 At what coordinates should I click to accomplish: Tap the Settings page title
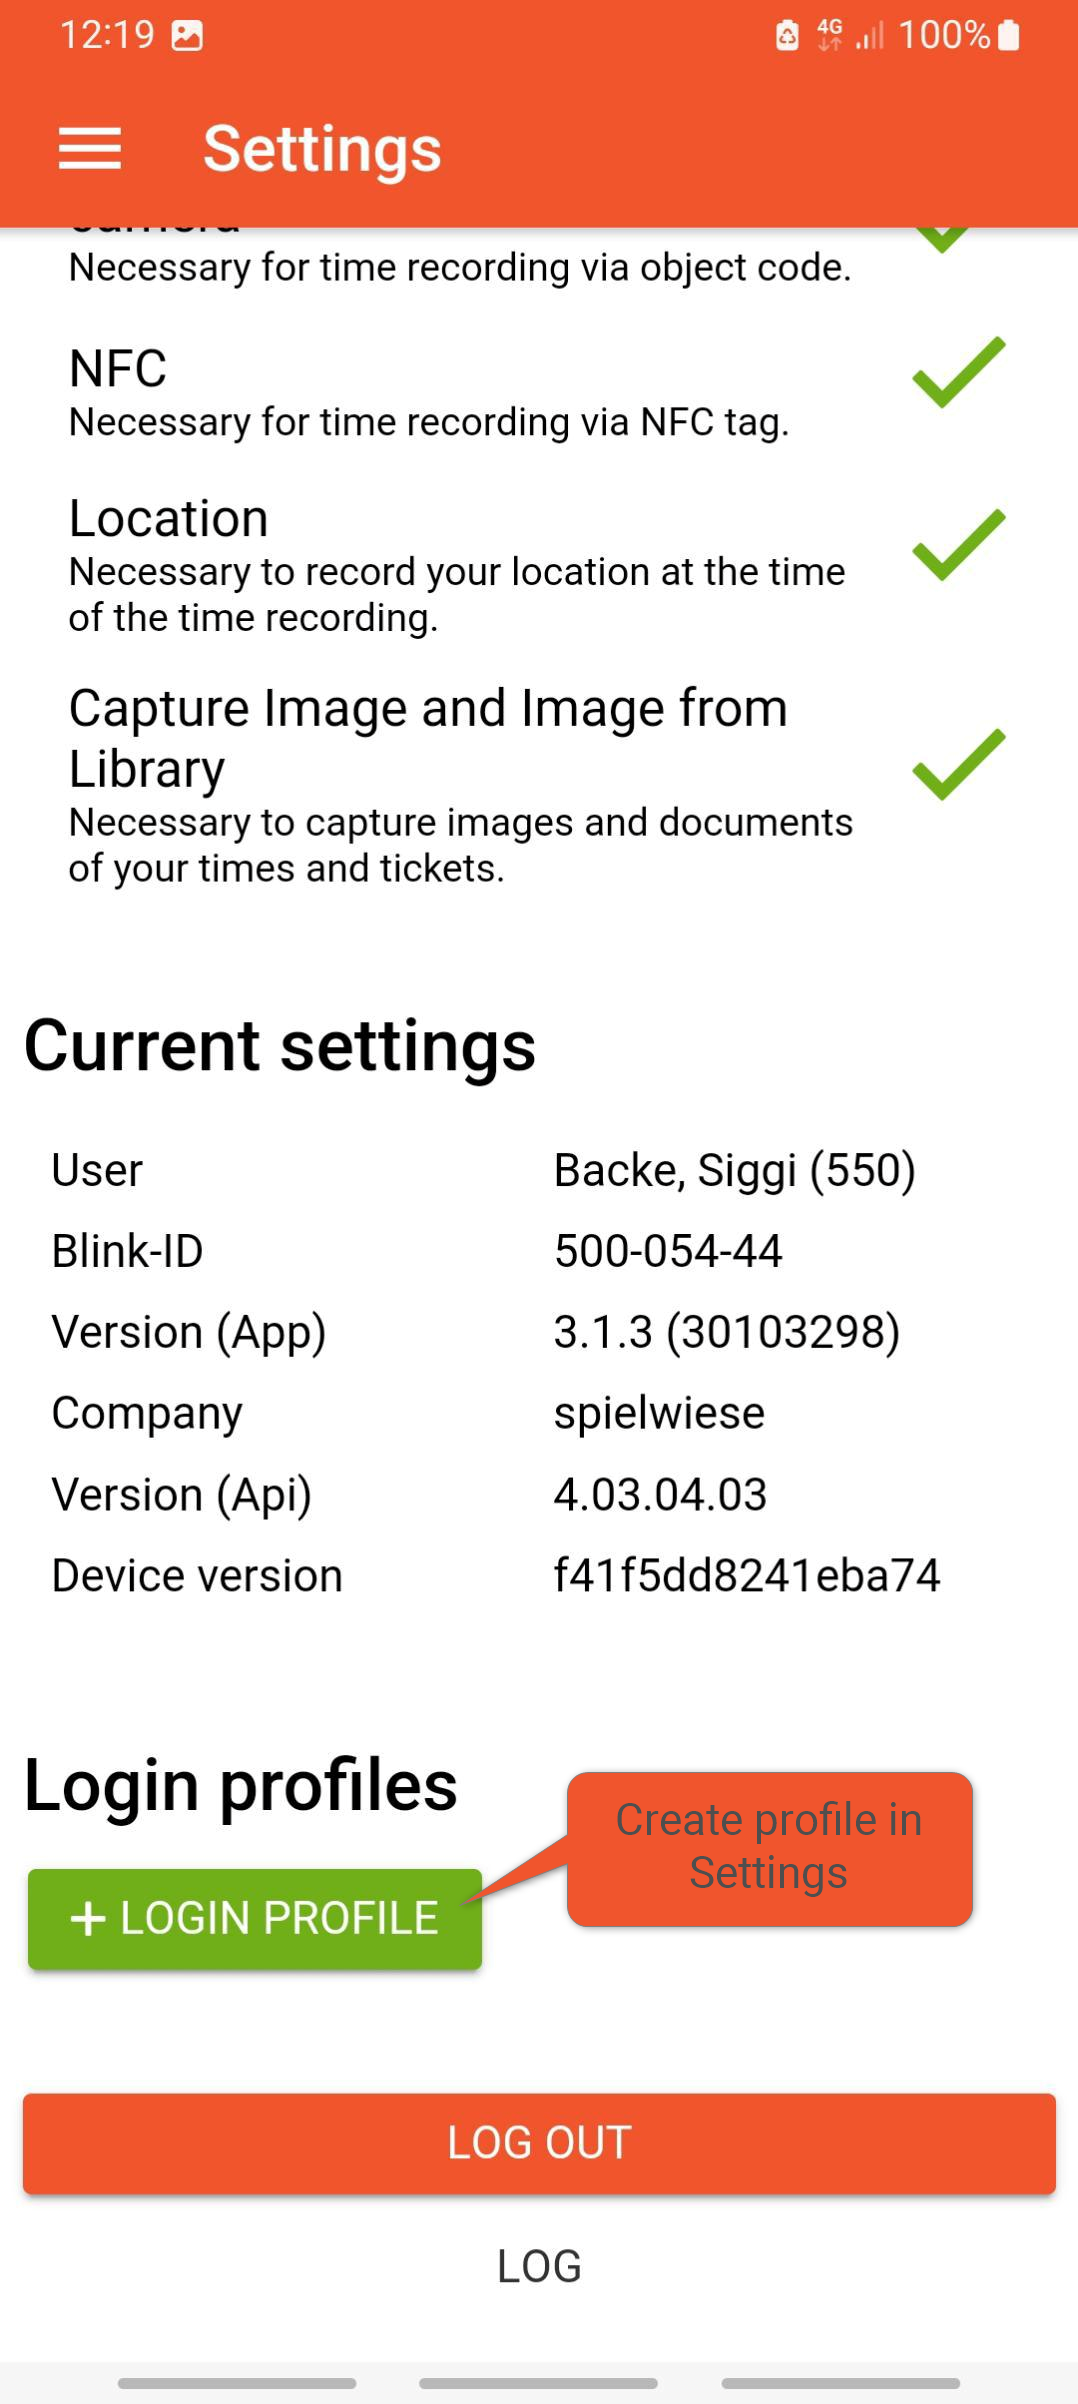[x=322, y=149]
